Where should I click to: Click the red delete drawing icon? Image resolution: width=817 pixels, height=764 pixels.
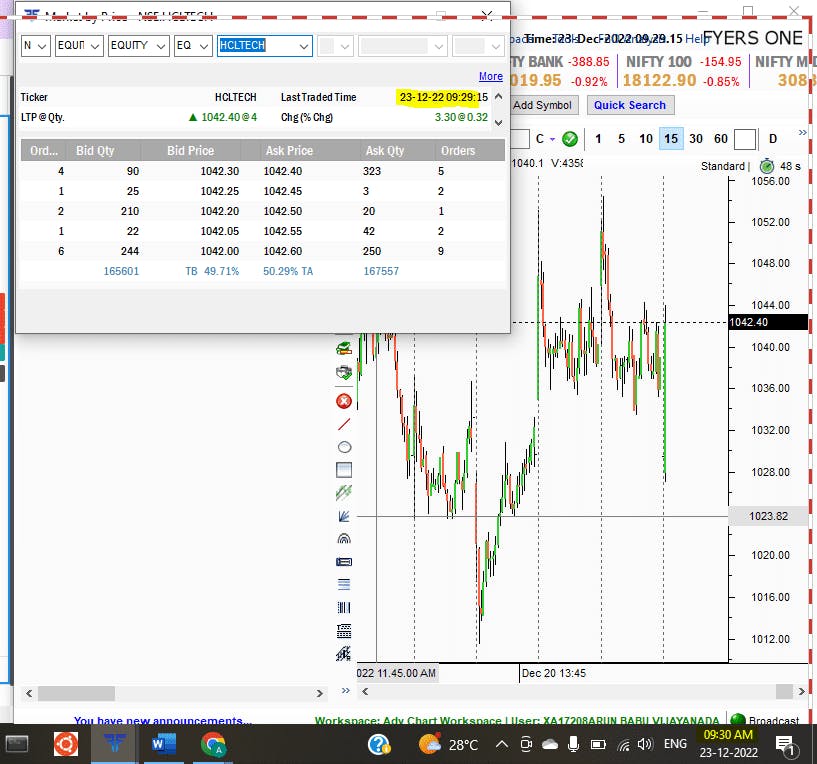pos(344,401)
